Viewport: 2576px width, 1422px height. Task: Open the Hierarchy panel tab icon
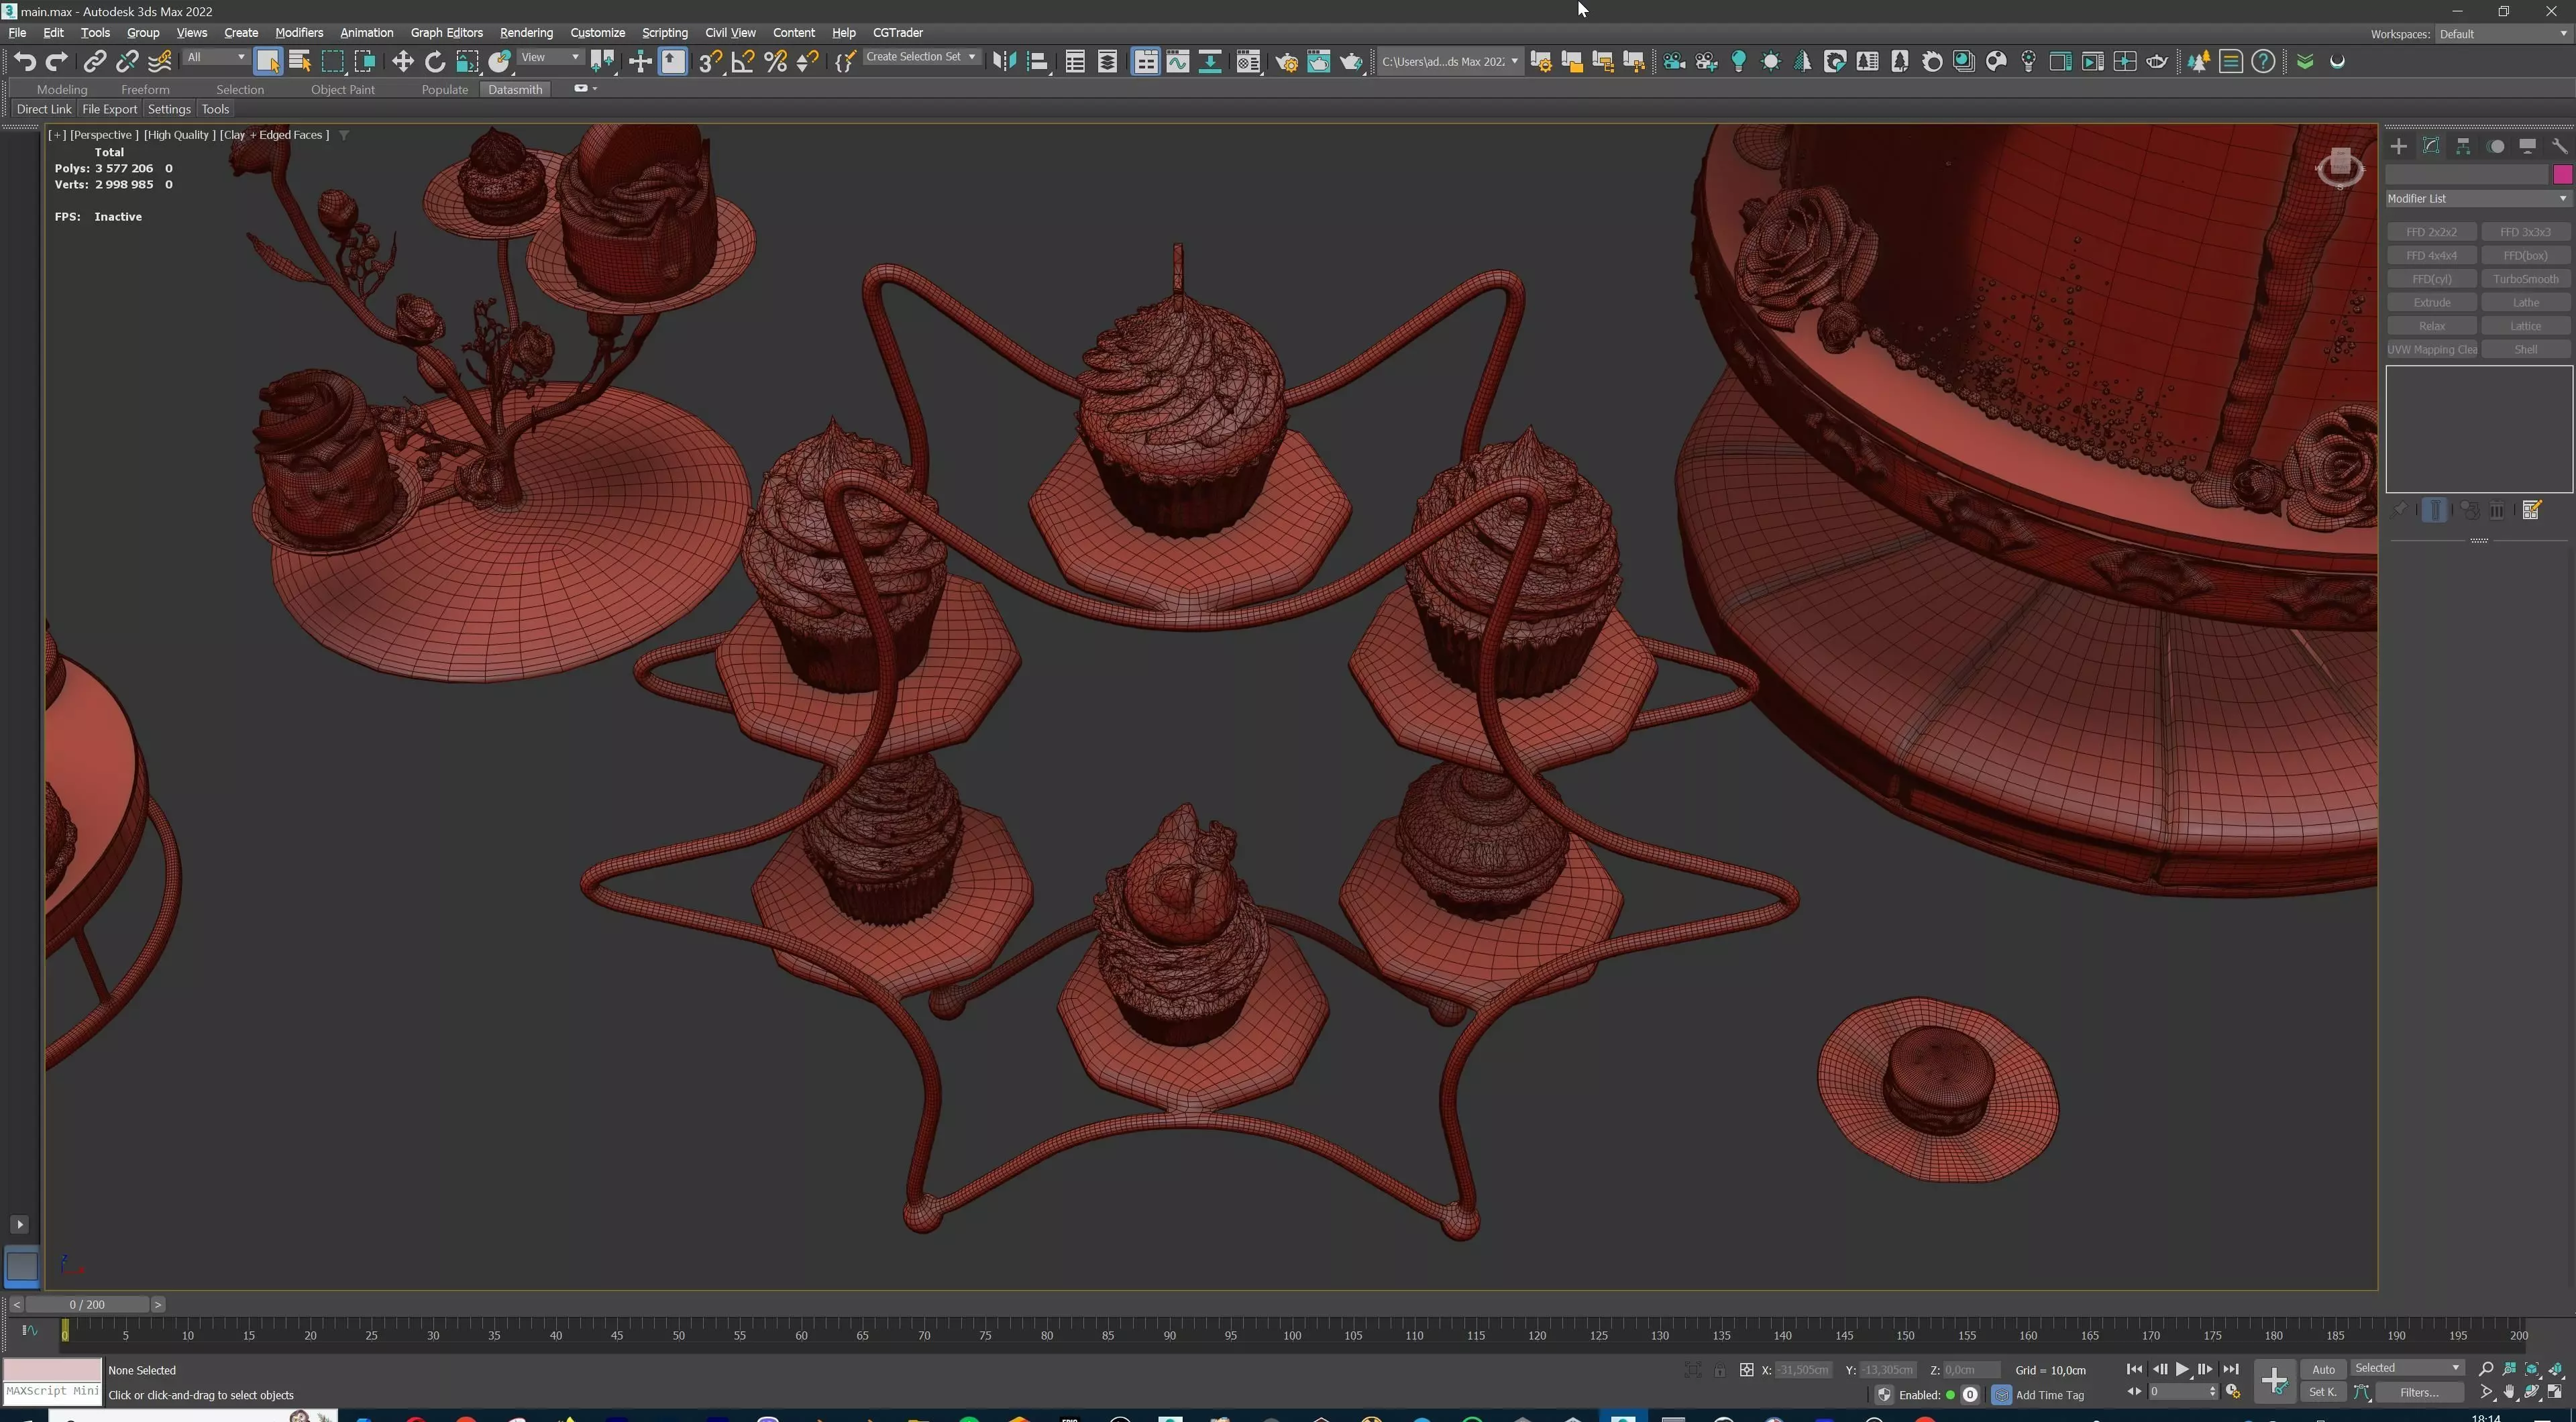pos(2463,146)
